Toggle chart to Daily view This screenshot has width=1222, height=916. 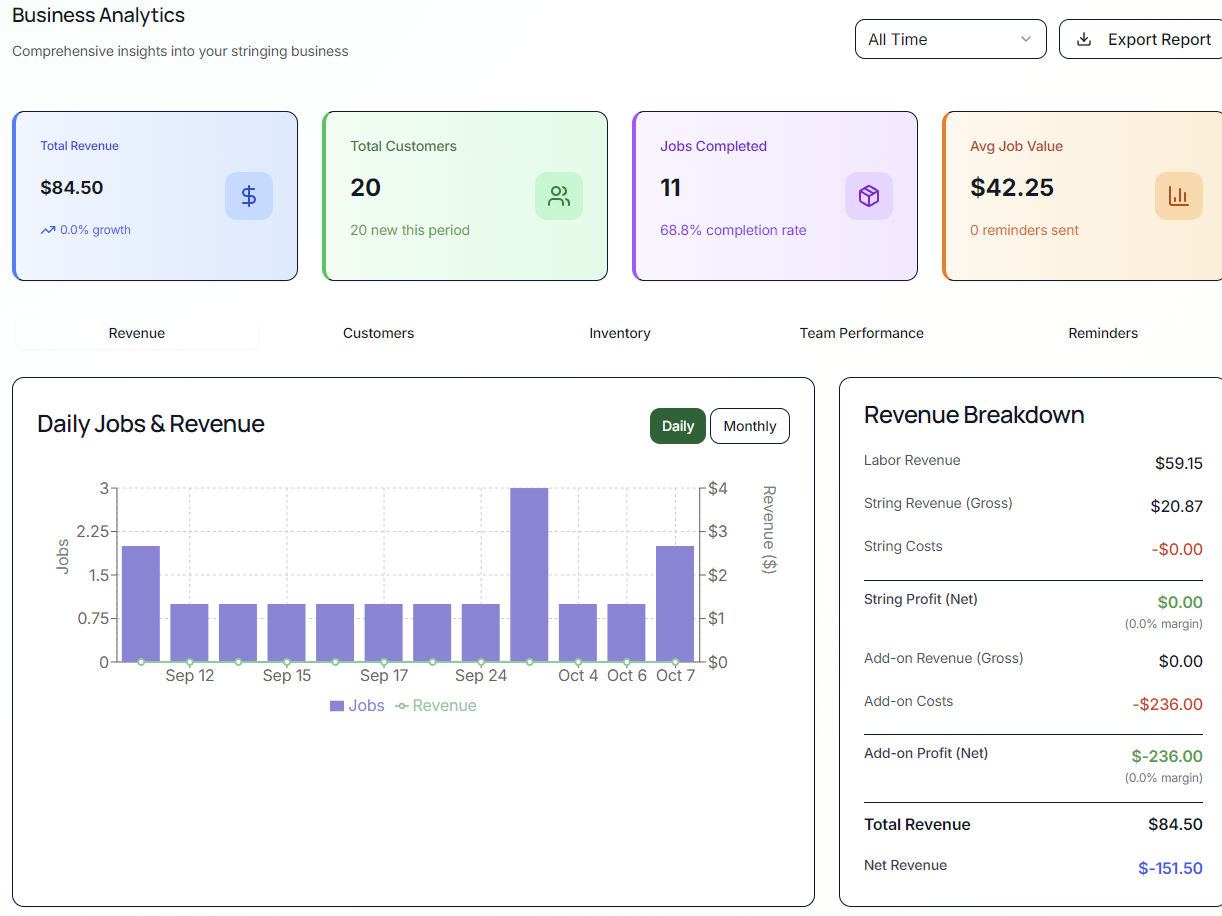tap(677, 426)
